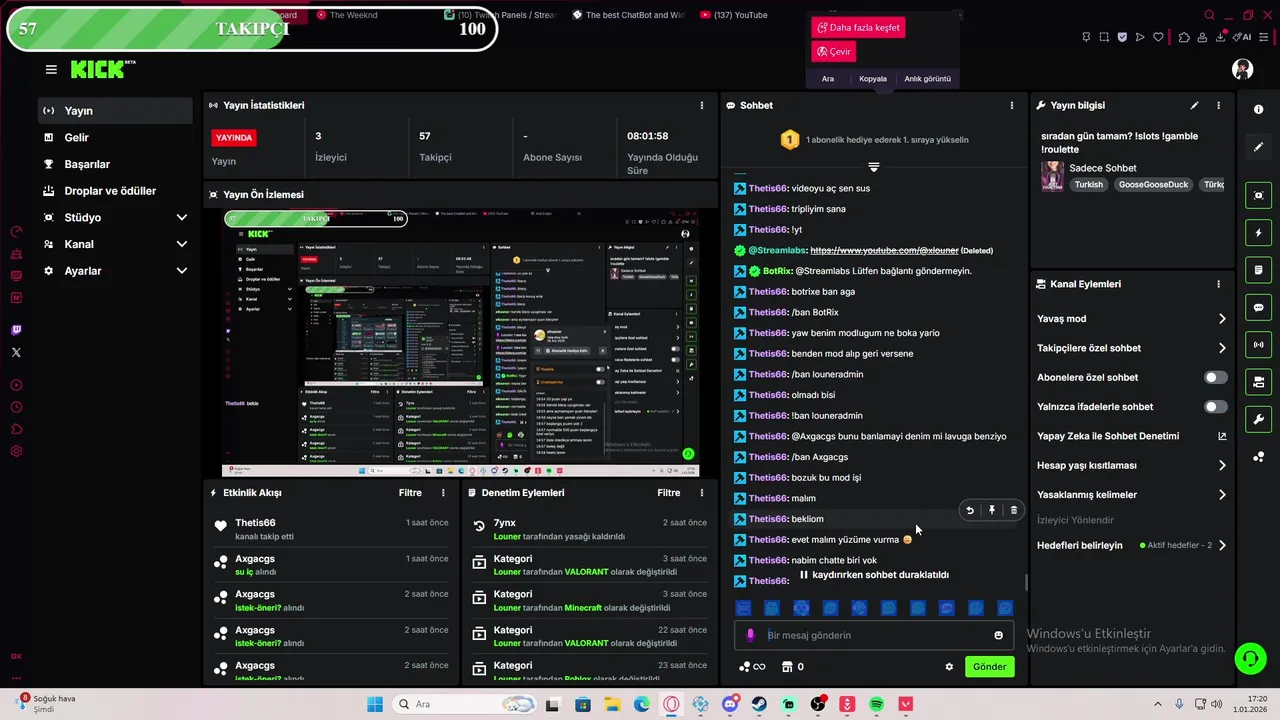Open the user profile avatar menu
The image size is (1280, 720).
pyautogui.click(x=1242, y=69)
